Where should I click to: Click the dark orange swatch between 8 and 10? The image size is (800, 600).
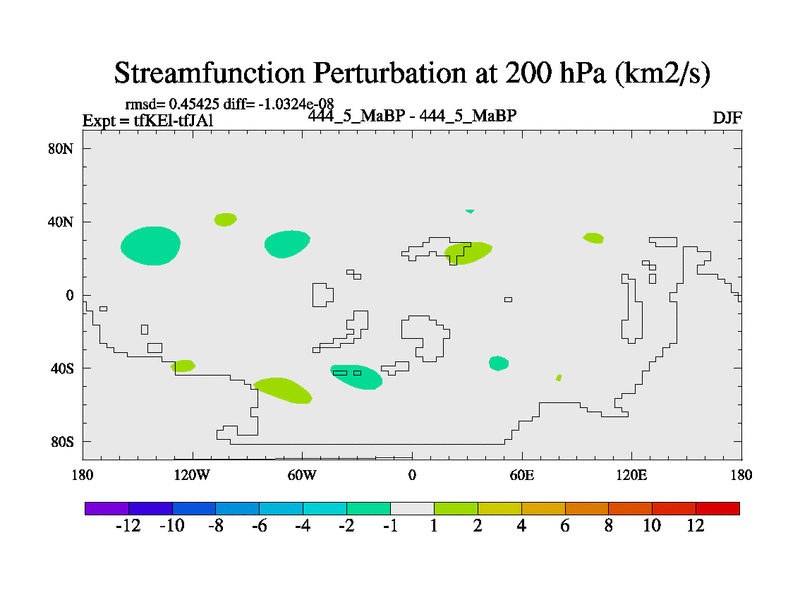pyautogui.click(x=630, y=508)
